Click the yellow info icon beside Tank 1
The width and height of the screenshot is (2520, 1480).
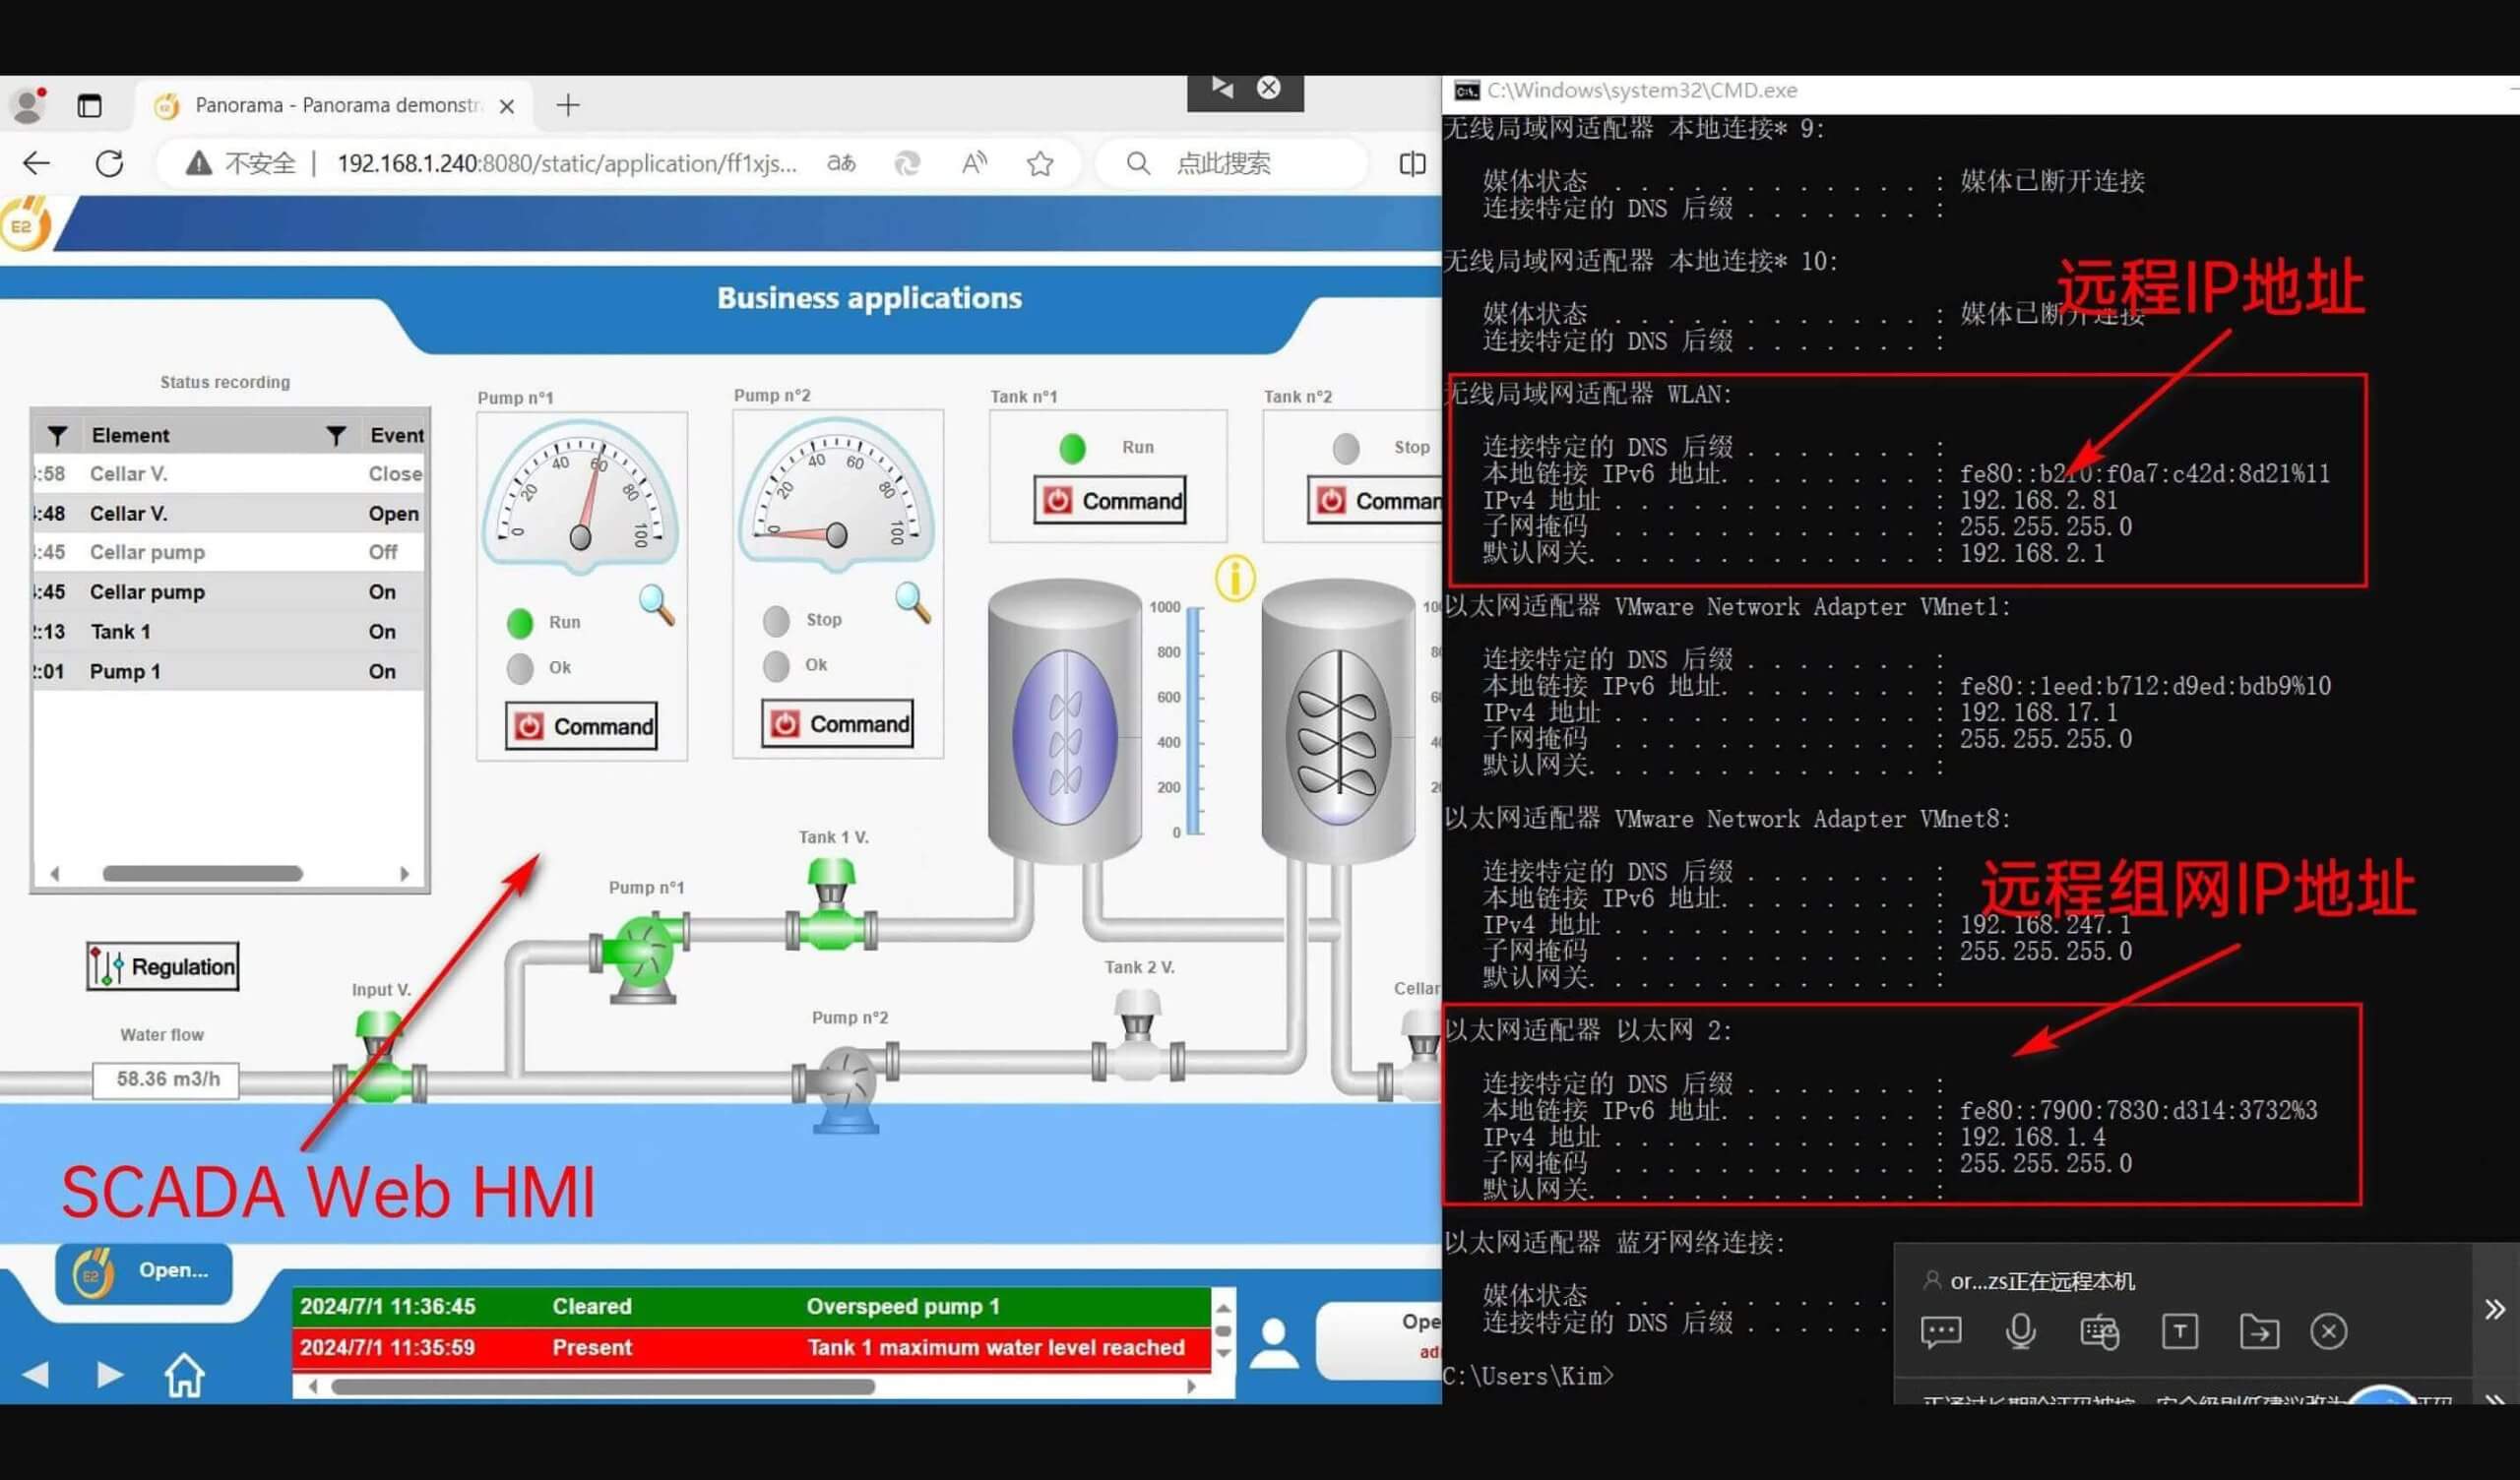1234,578
